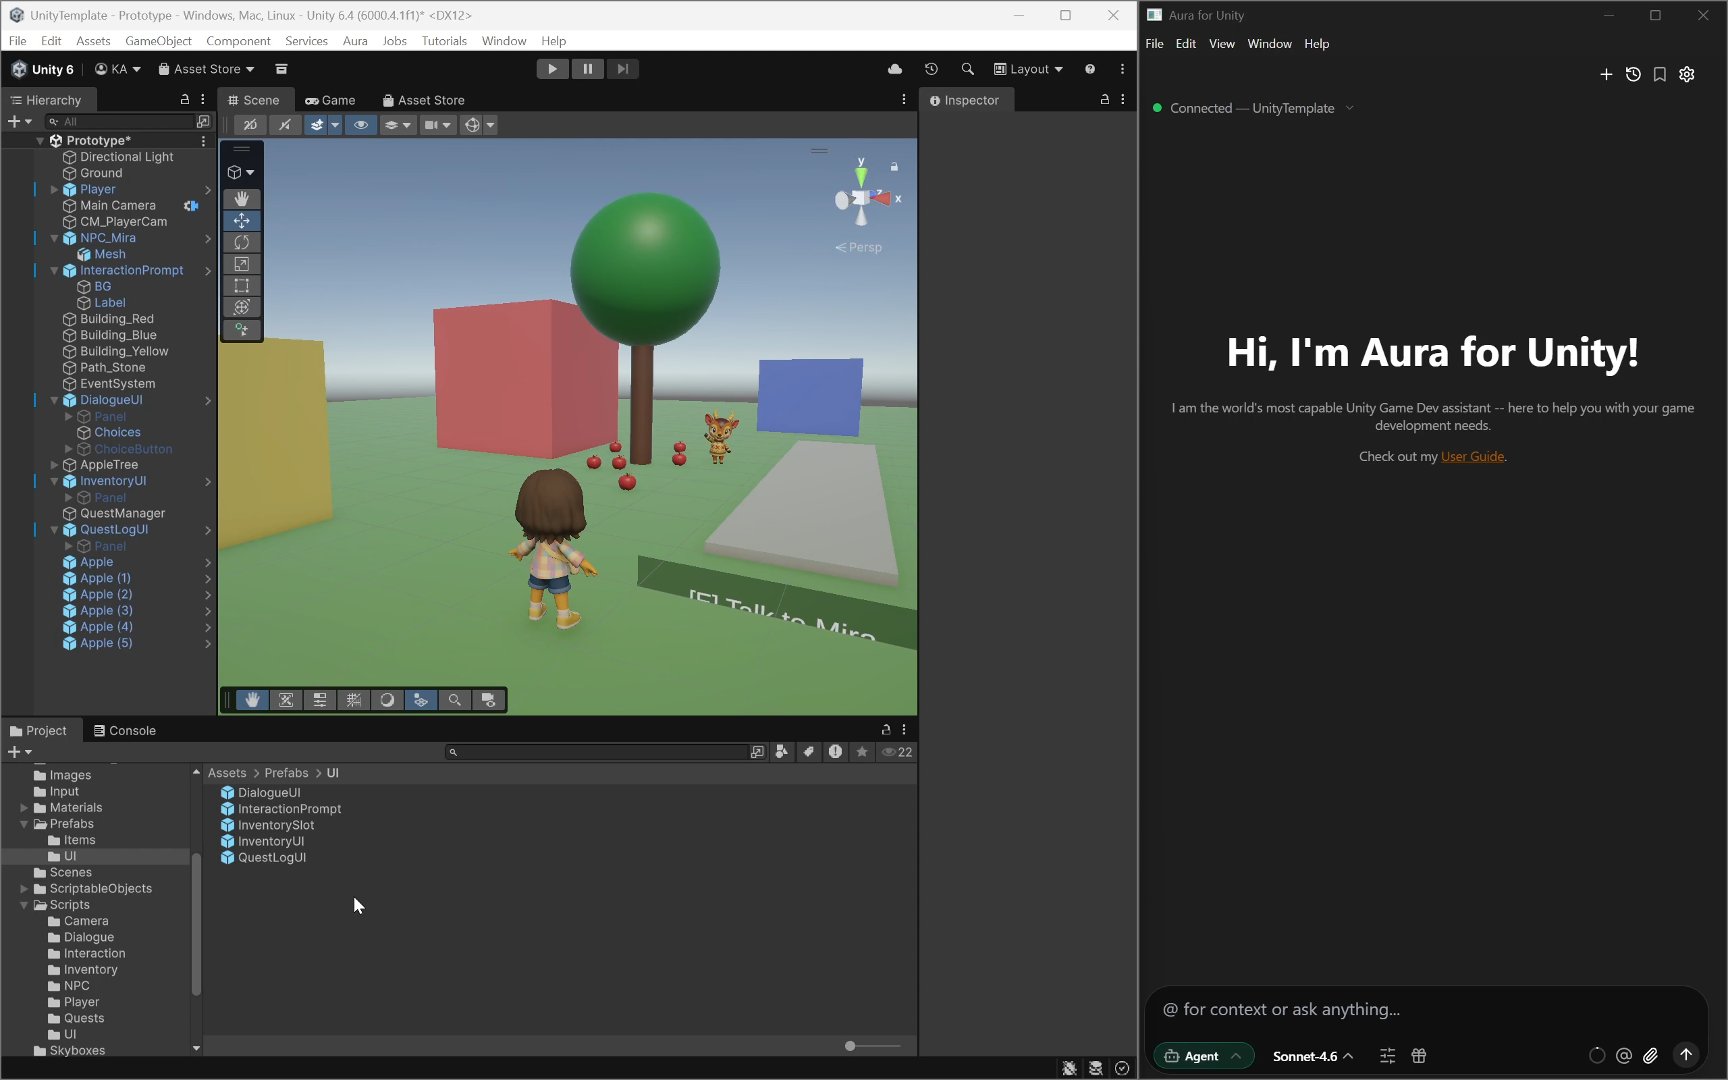Screen dimensions: 1728x1080
Task: Select the Transform tool in Scene view
Action: click(x=241, y=307)
